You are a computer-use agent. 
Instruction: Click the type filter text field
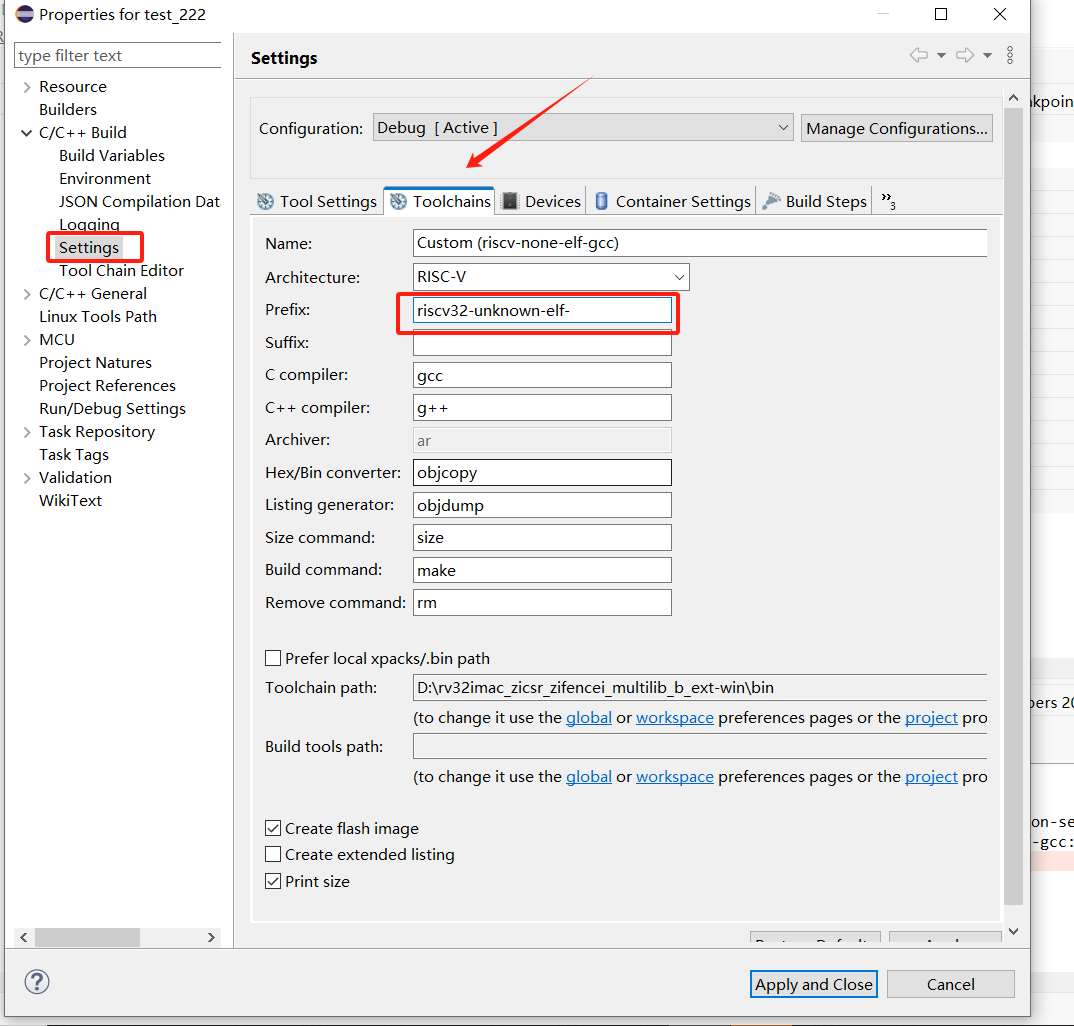pyautogui.click(x=117, y=55)
